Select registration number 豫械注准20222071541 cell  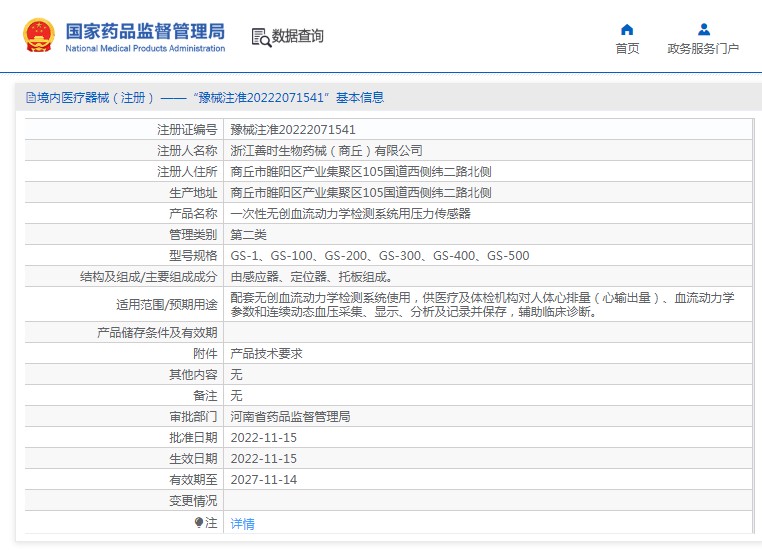click(x=293, y=130)
